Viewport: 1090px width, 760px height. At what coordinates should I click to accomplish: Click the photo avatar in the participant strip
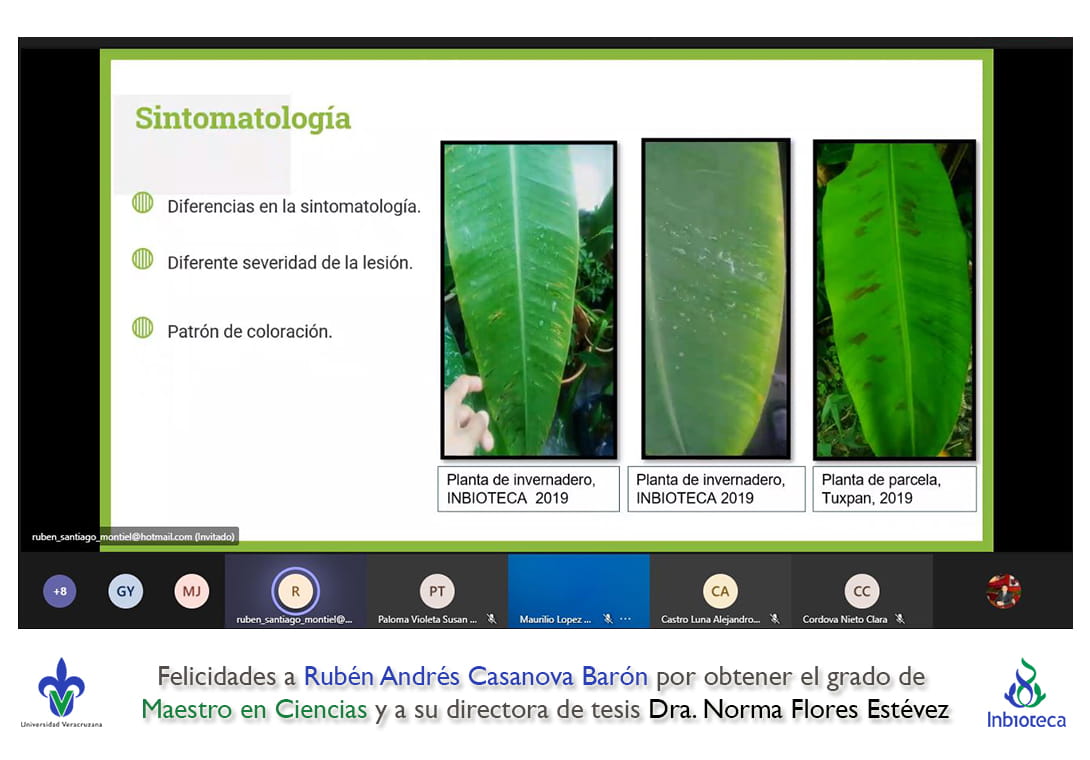(1003, 591)
